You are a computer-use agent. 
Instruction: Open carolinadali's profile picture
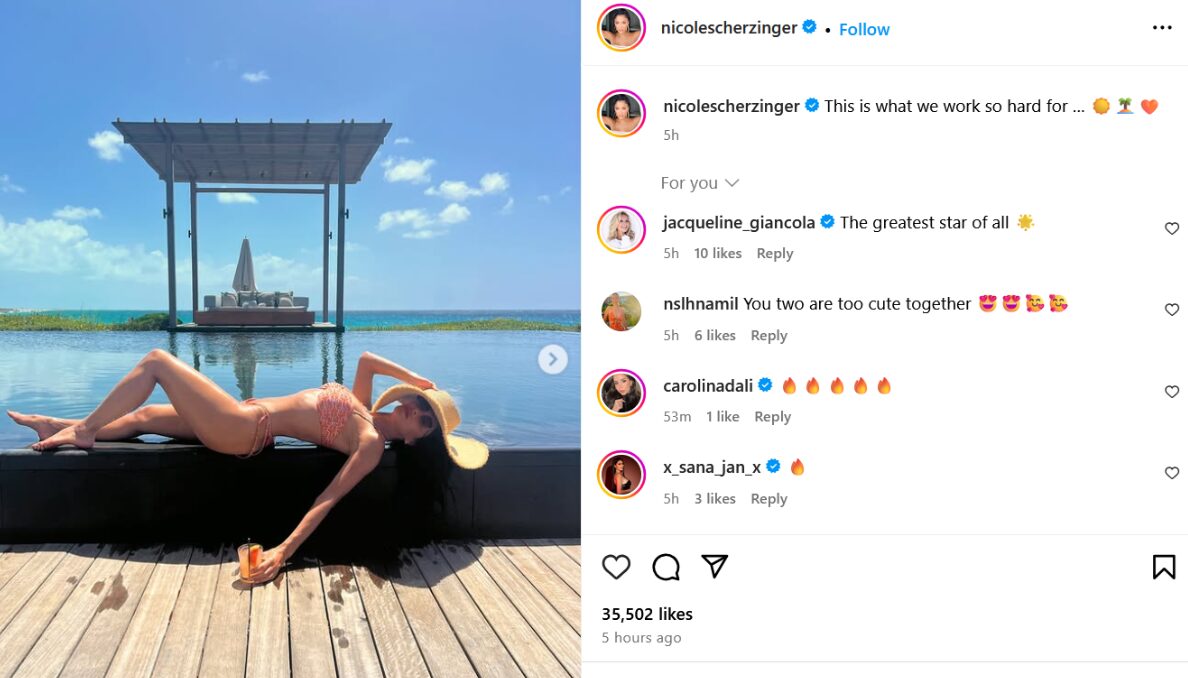(x=621, y=393)
